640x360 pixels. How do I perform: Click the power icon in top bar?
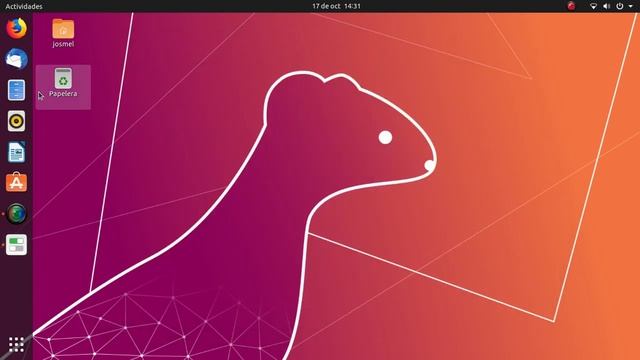point(620,6)
